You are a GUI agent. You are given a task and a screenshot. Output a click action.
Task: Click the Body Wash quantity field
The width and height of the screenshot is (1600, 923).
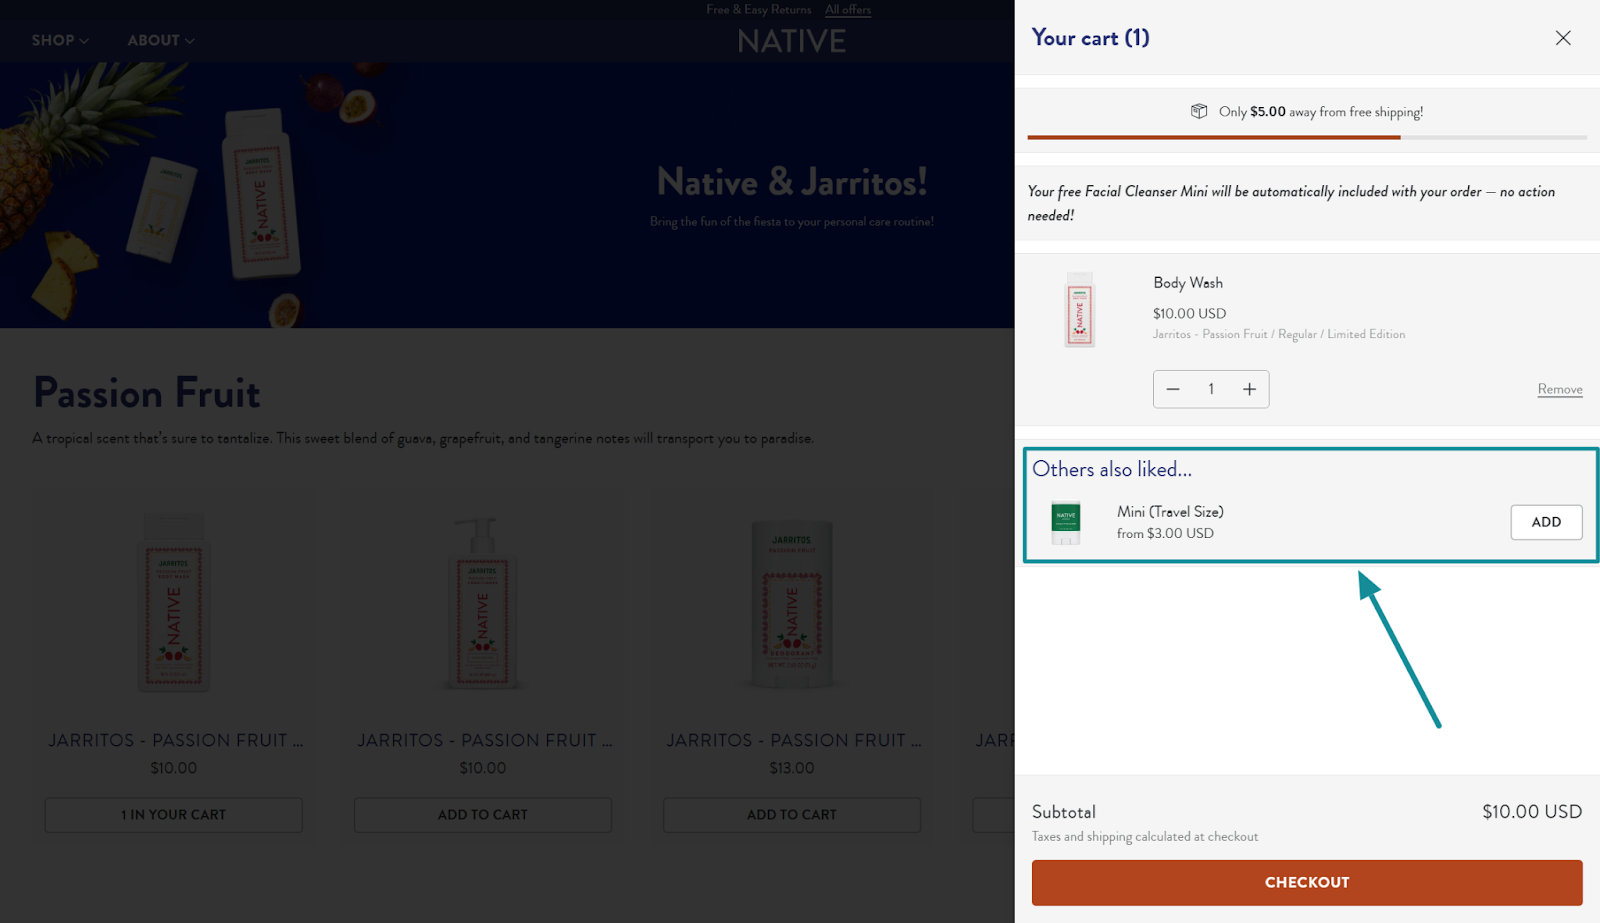click(x=1211, y=389)
